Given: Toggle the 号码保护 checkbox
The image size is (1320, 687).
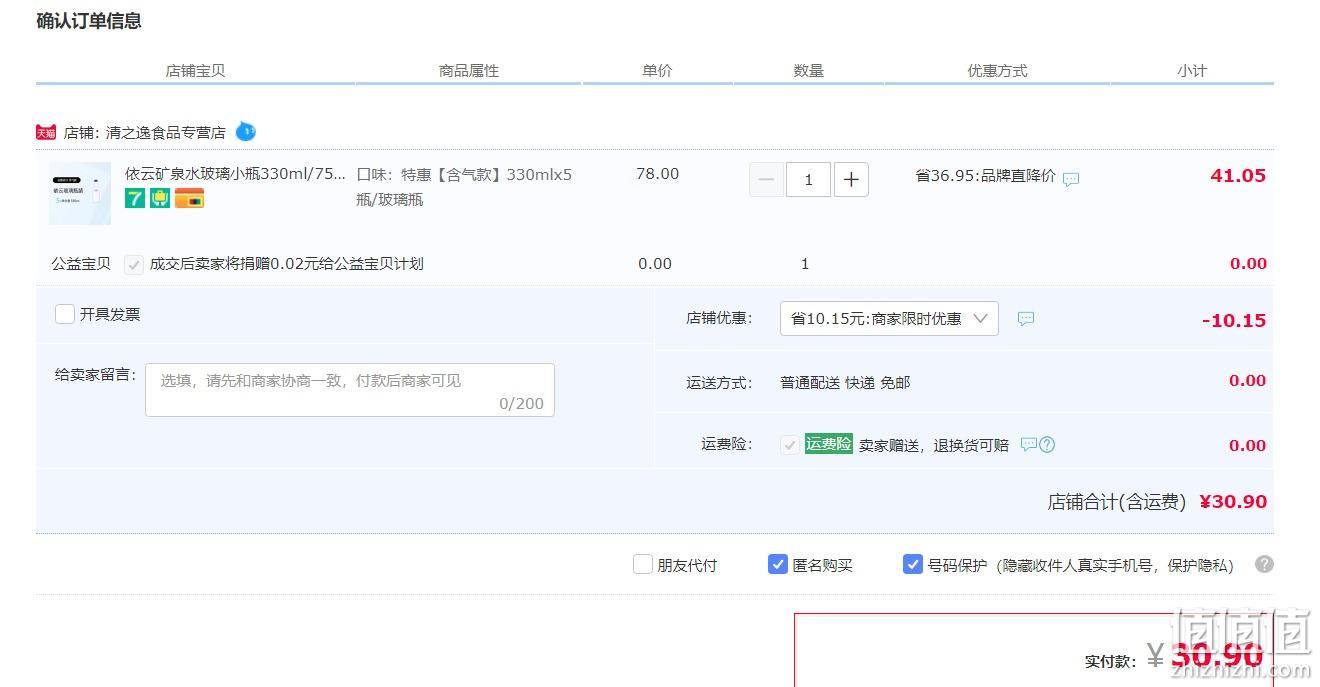Looking at the screenshot, I should coord(913,564).
